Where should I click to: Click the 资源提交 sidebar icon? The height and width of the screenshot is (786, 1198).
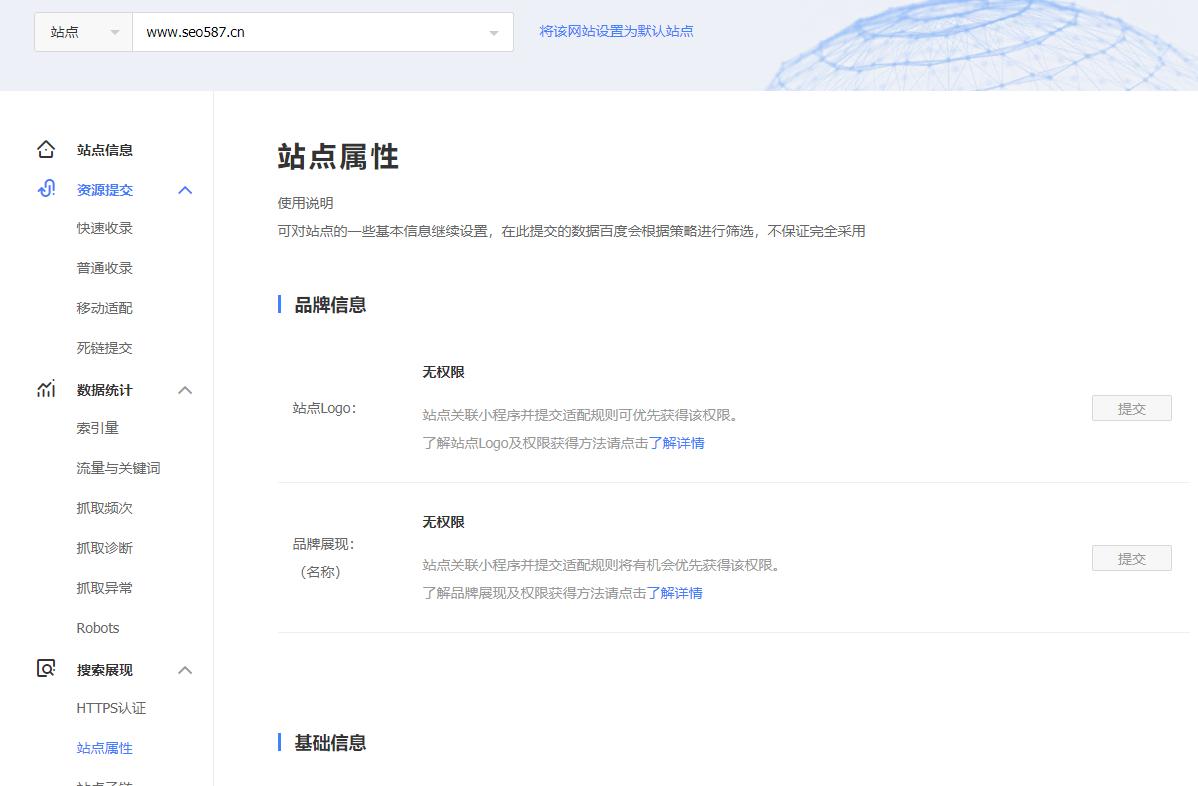45,189
